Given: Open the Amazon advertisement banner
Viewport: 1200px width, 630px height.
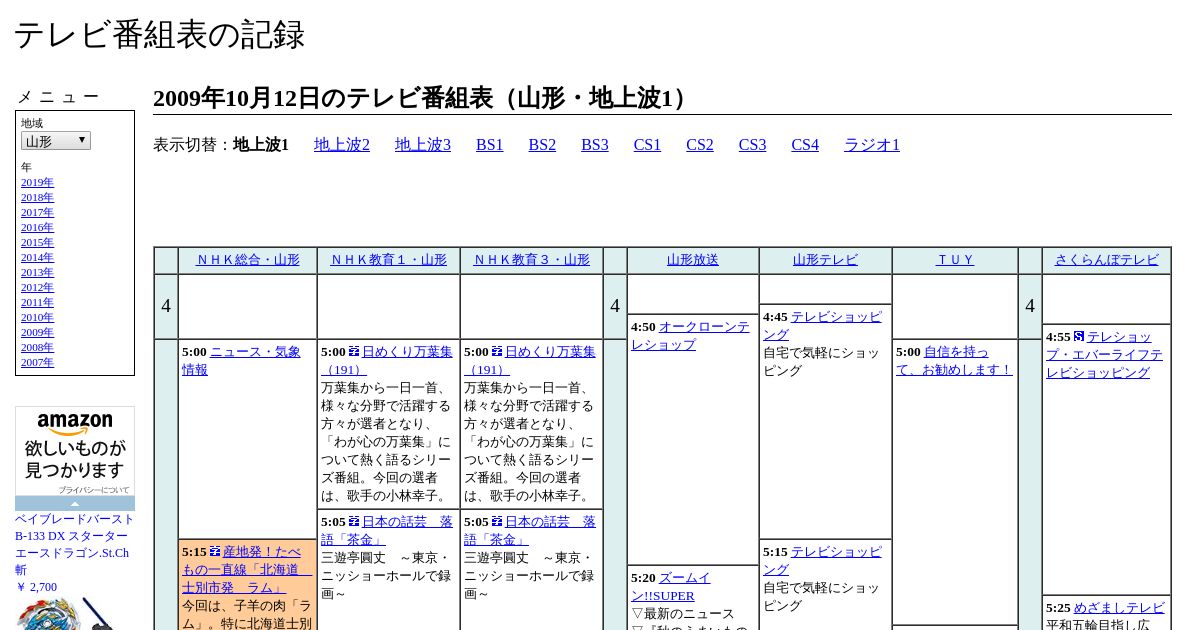Looking at the screenshot, I should click(75, 458).
